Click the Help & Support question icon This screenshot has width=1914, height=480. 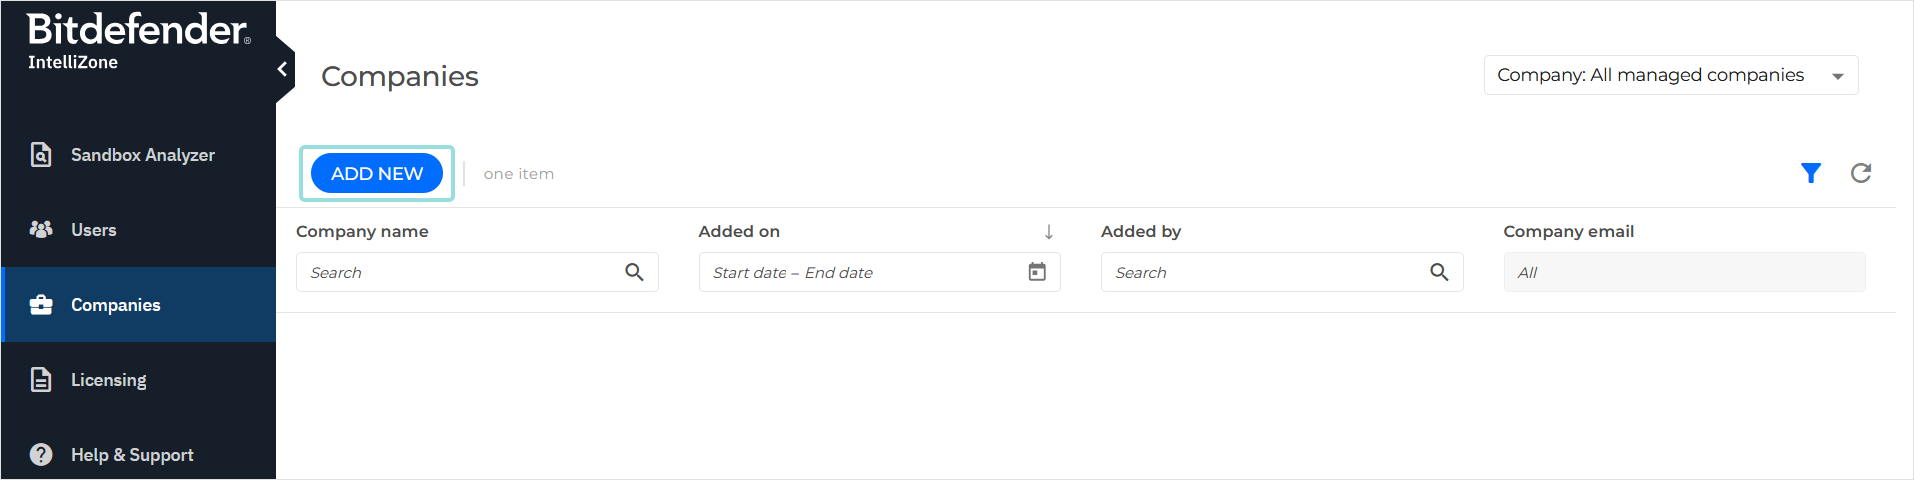[41, 455]
